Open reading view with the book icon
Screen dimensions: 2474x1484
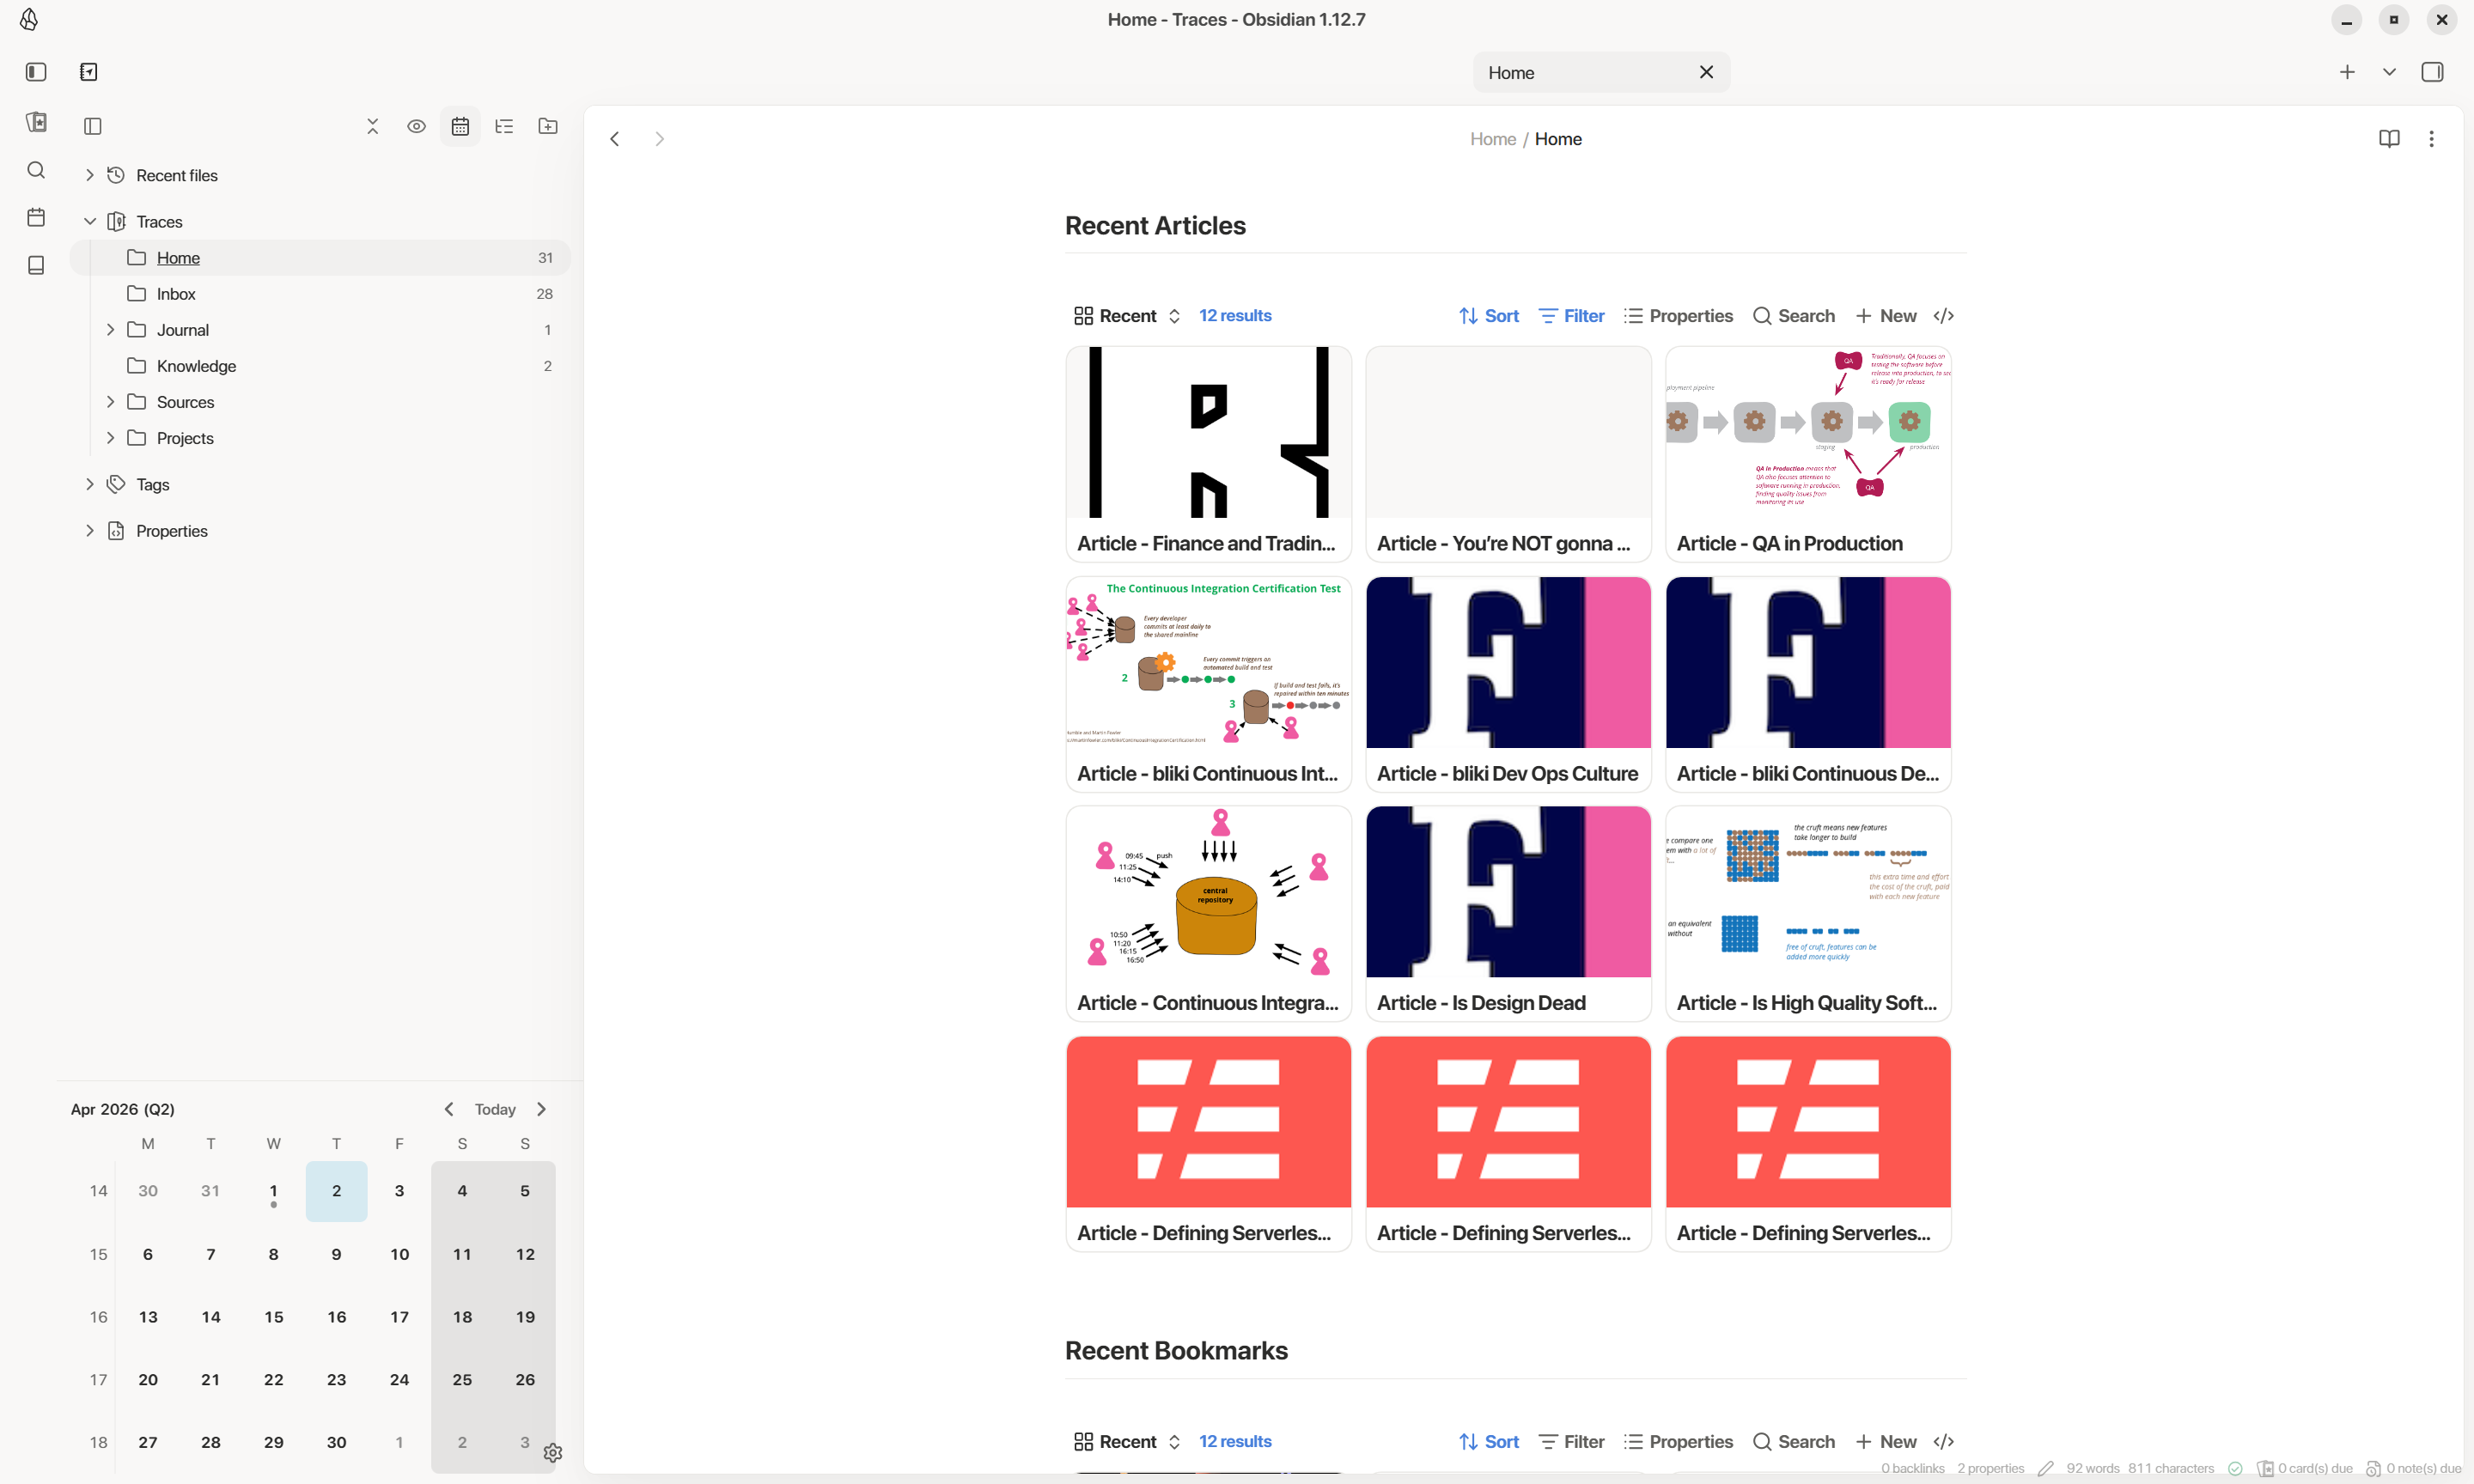(2389, 138)
